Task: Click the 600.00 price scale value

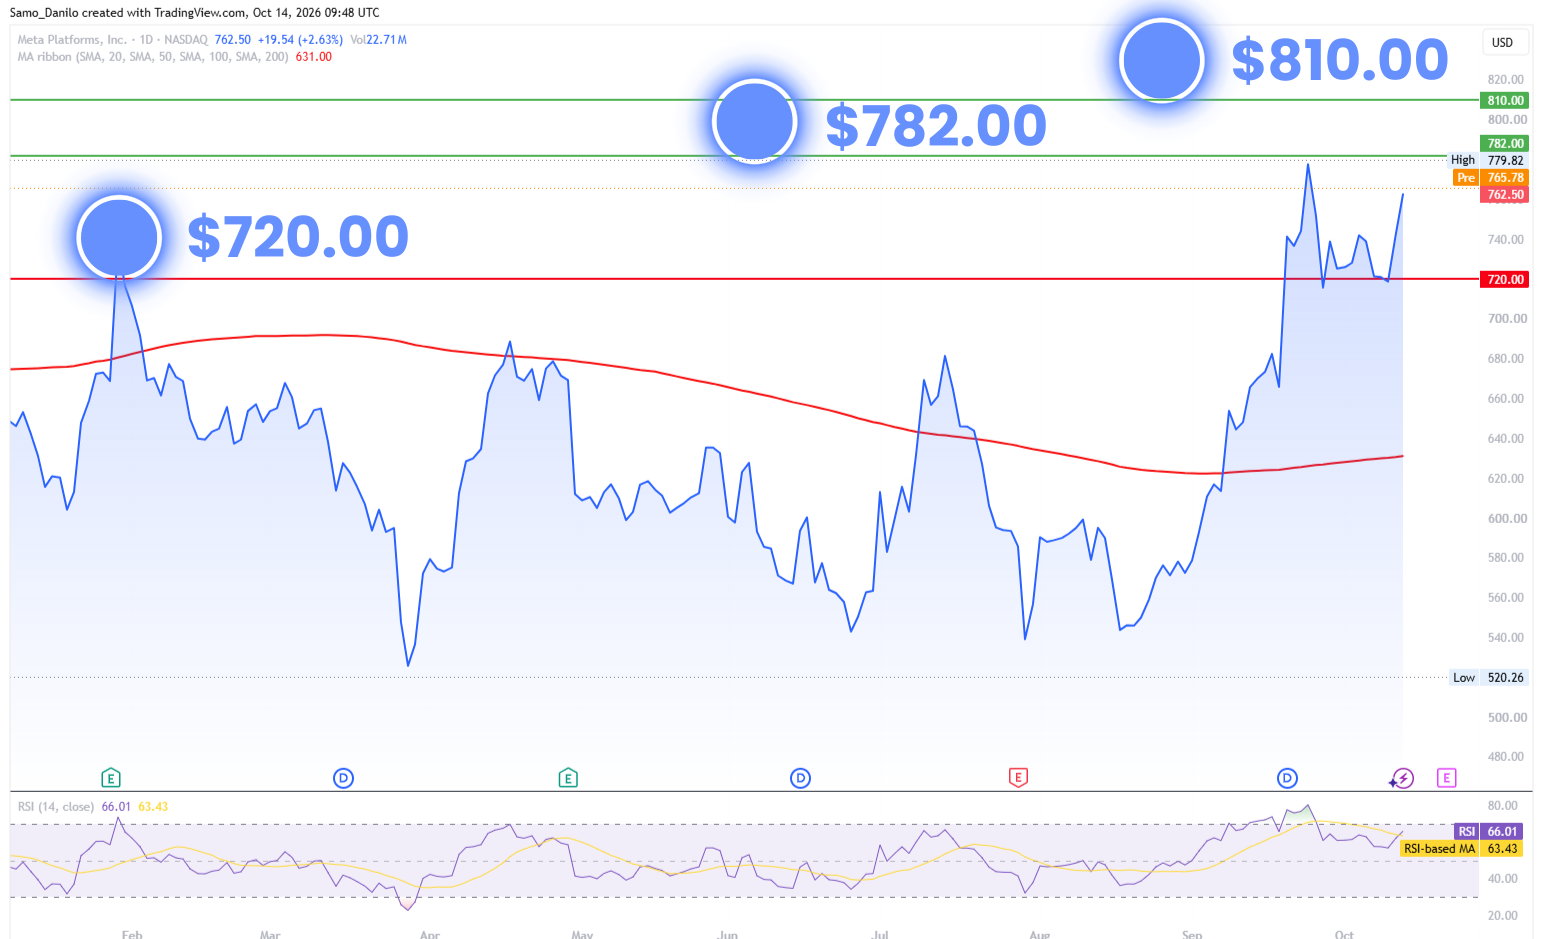Action: (1507, 518)
